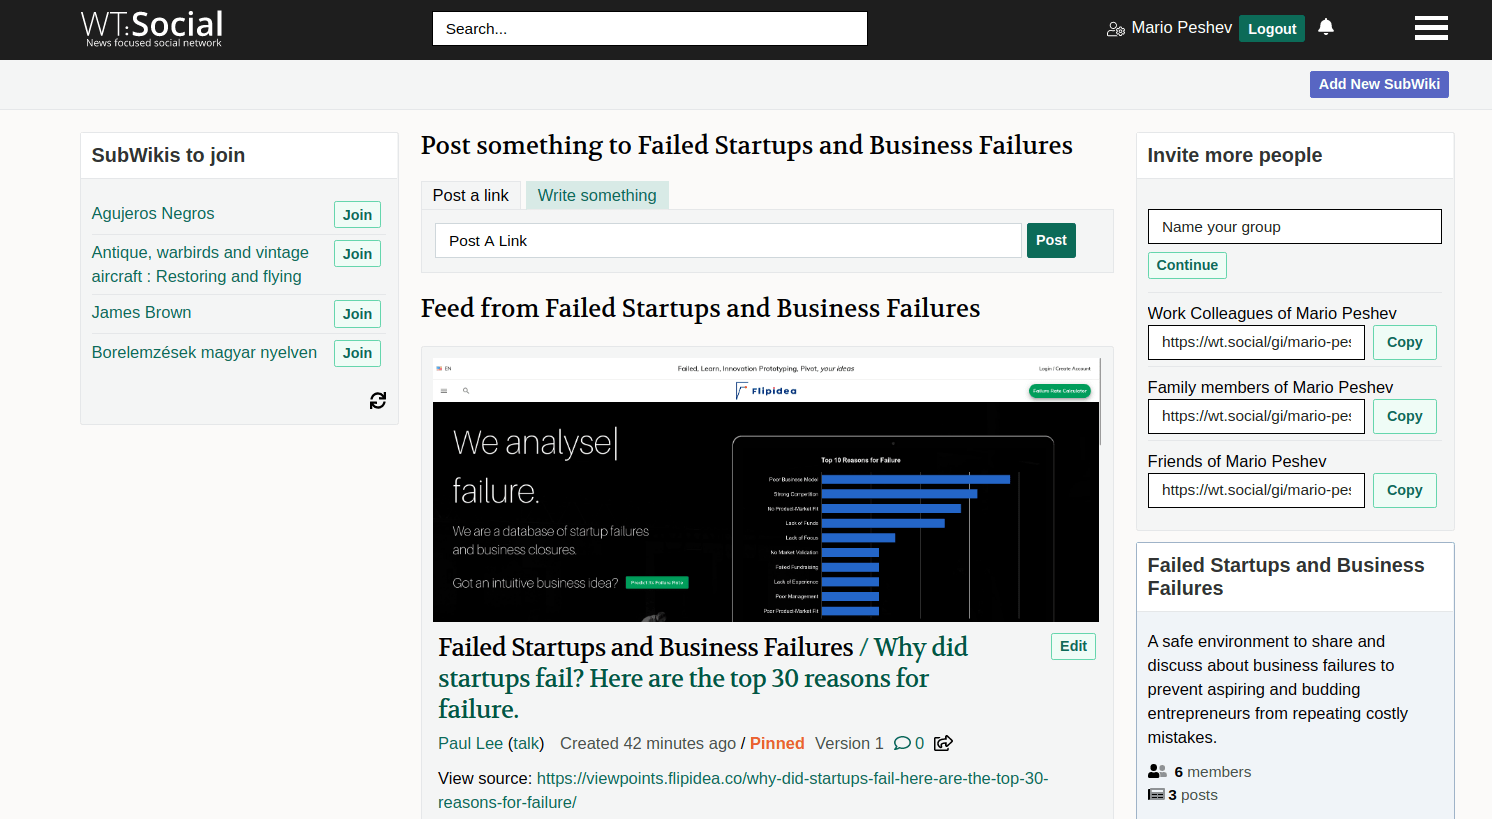
Task: Open the hamburger menu in header
Action: coord(1431,28)
